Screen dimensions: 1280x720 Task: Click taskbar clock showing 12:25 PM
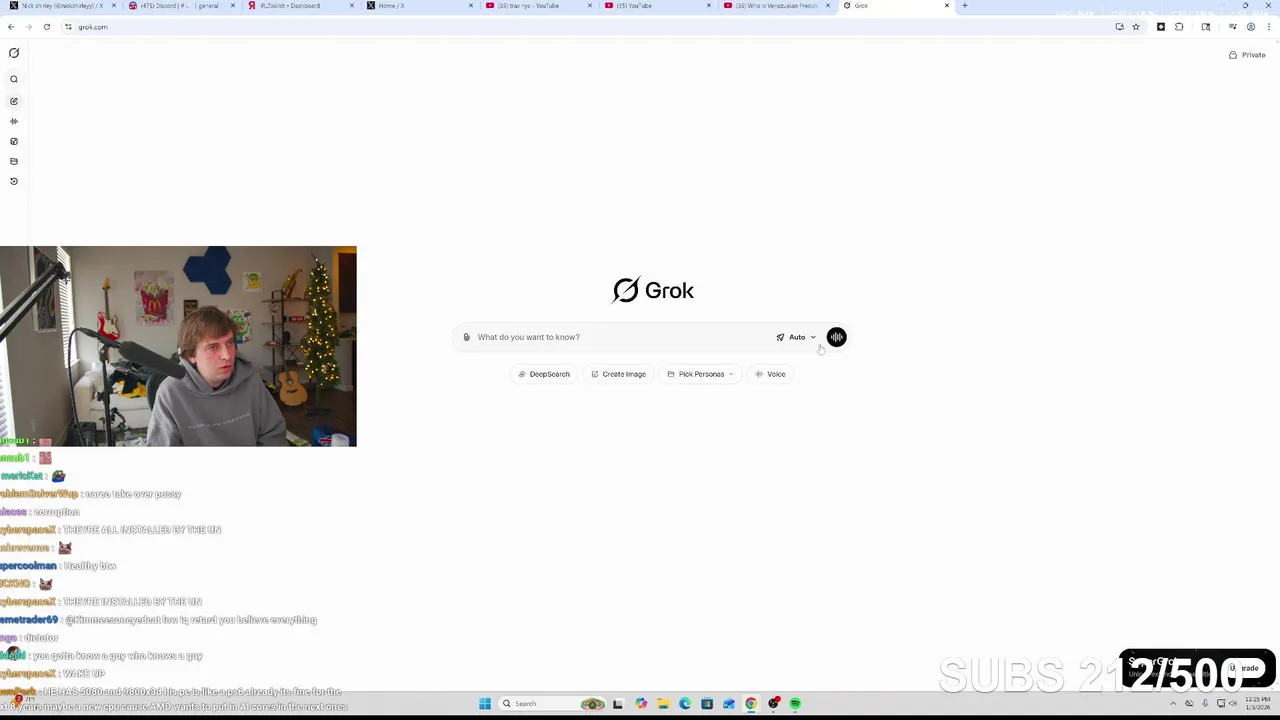pyautogui.click(x=1257, y=704)
